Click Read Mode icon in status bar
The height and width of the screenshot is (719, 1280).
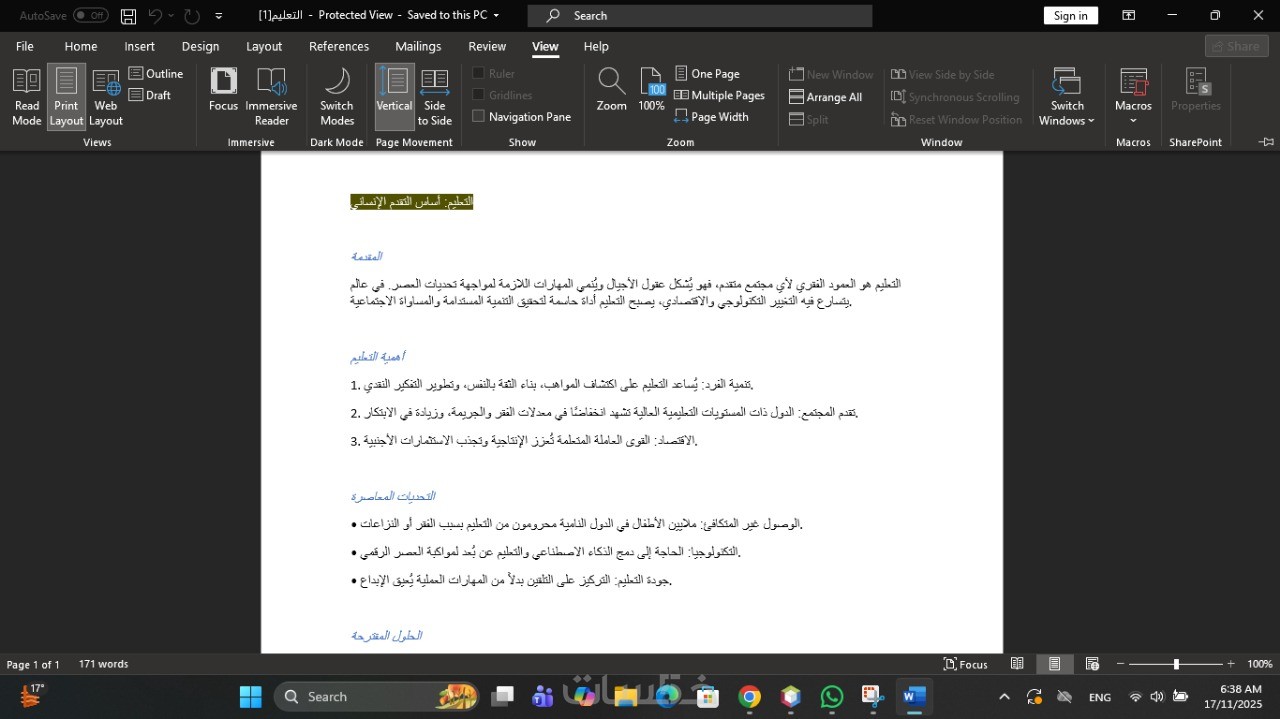[x=1017, y=664]
